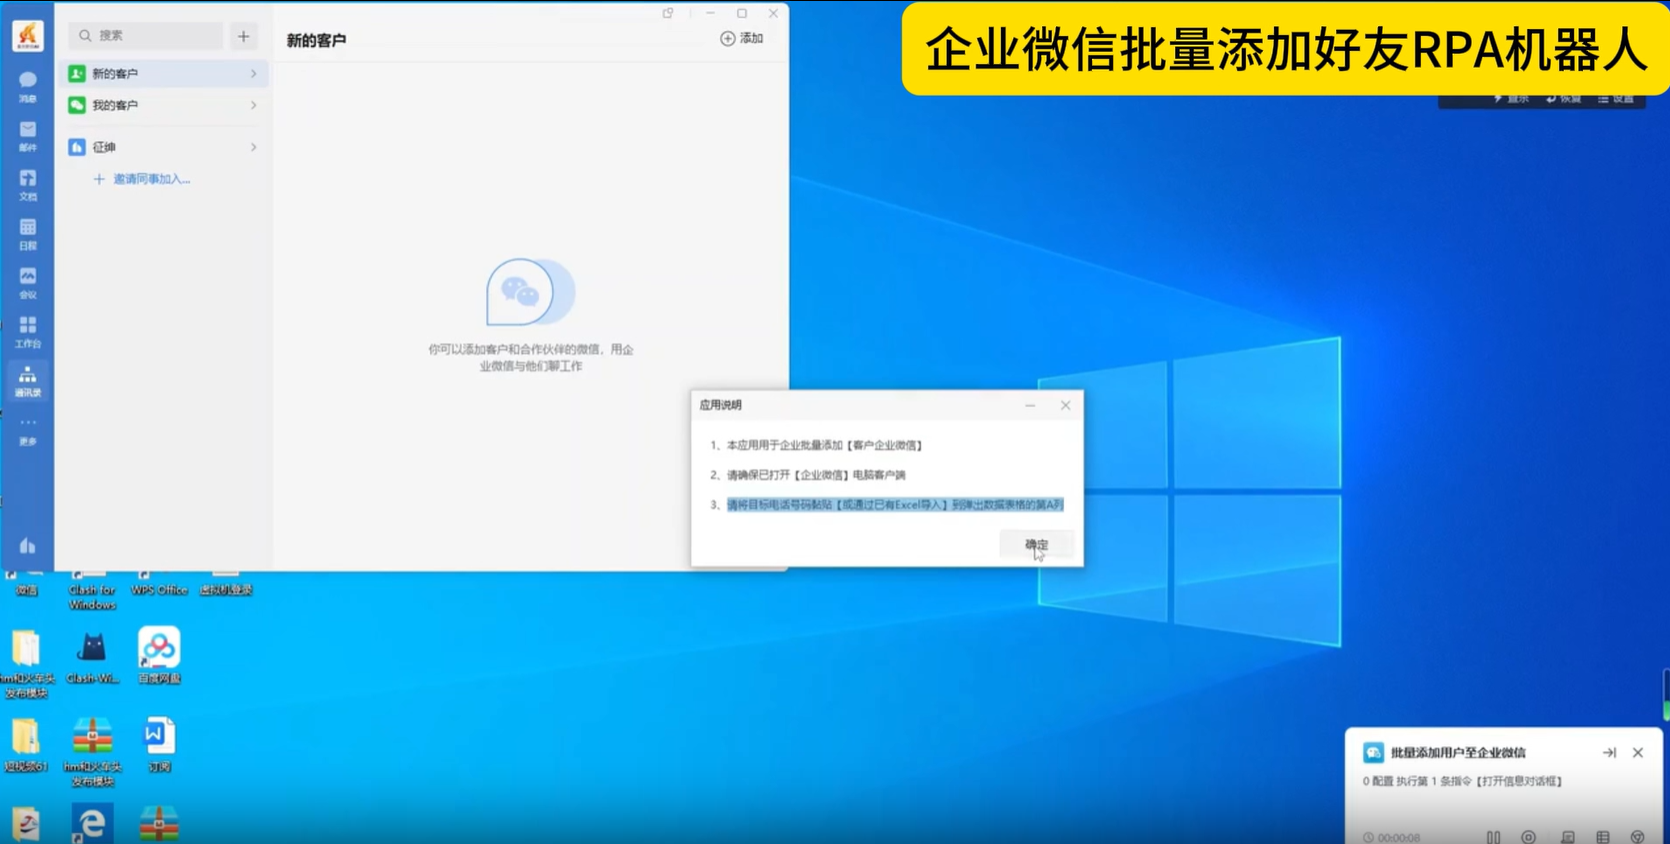Expand the 新的客户 chevron arrow

[x=253, y=73]
